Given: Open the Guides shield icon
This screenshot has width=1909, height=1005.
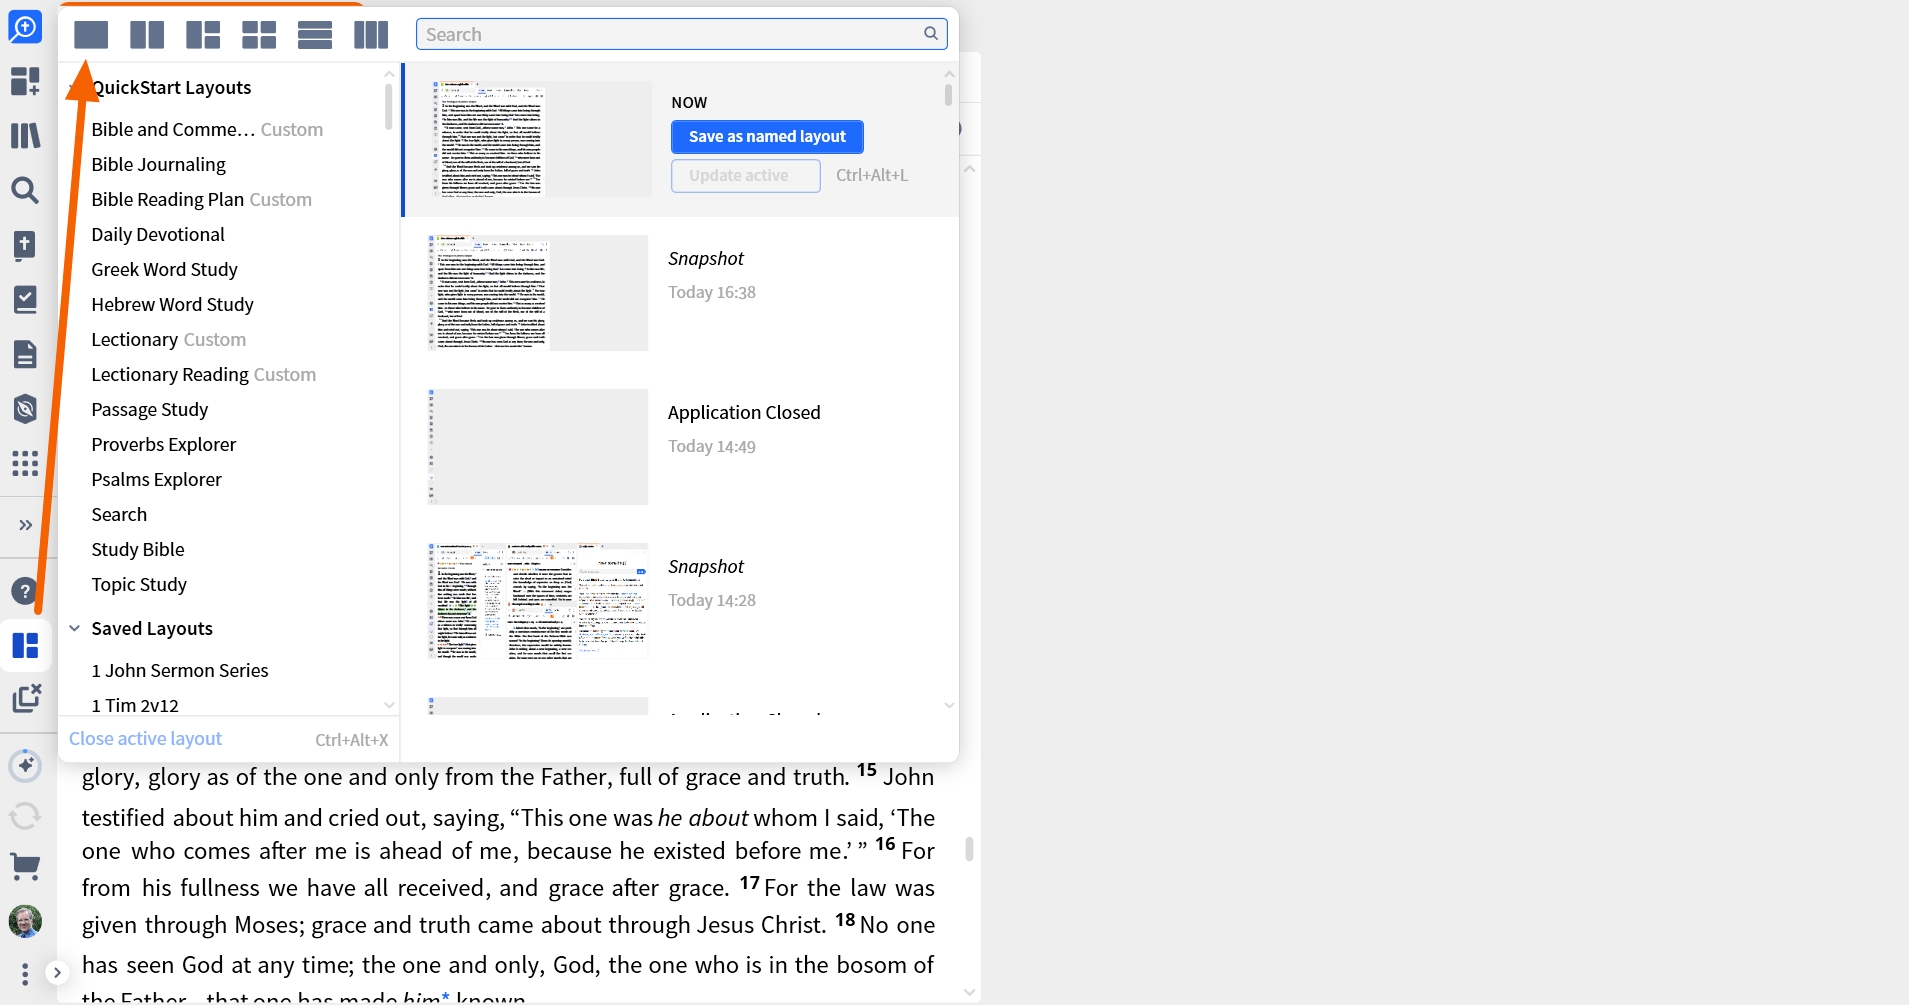Looking at the screenshot, I should pyautogui.click(x=25, y=408).
